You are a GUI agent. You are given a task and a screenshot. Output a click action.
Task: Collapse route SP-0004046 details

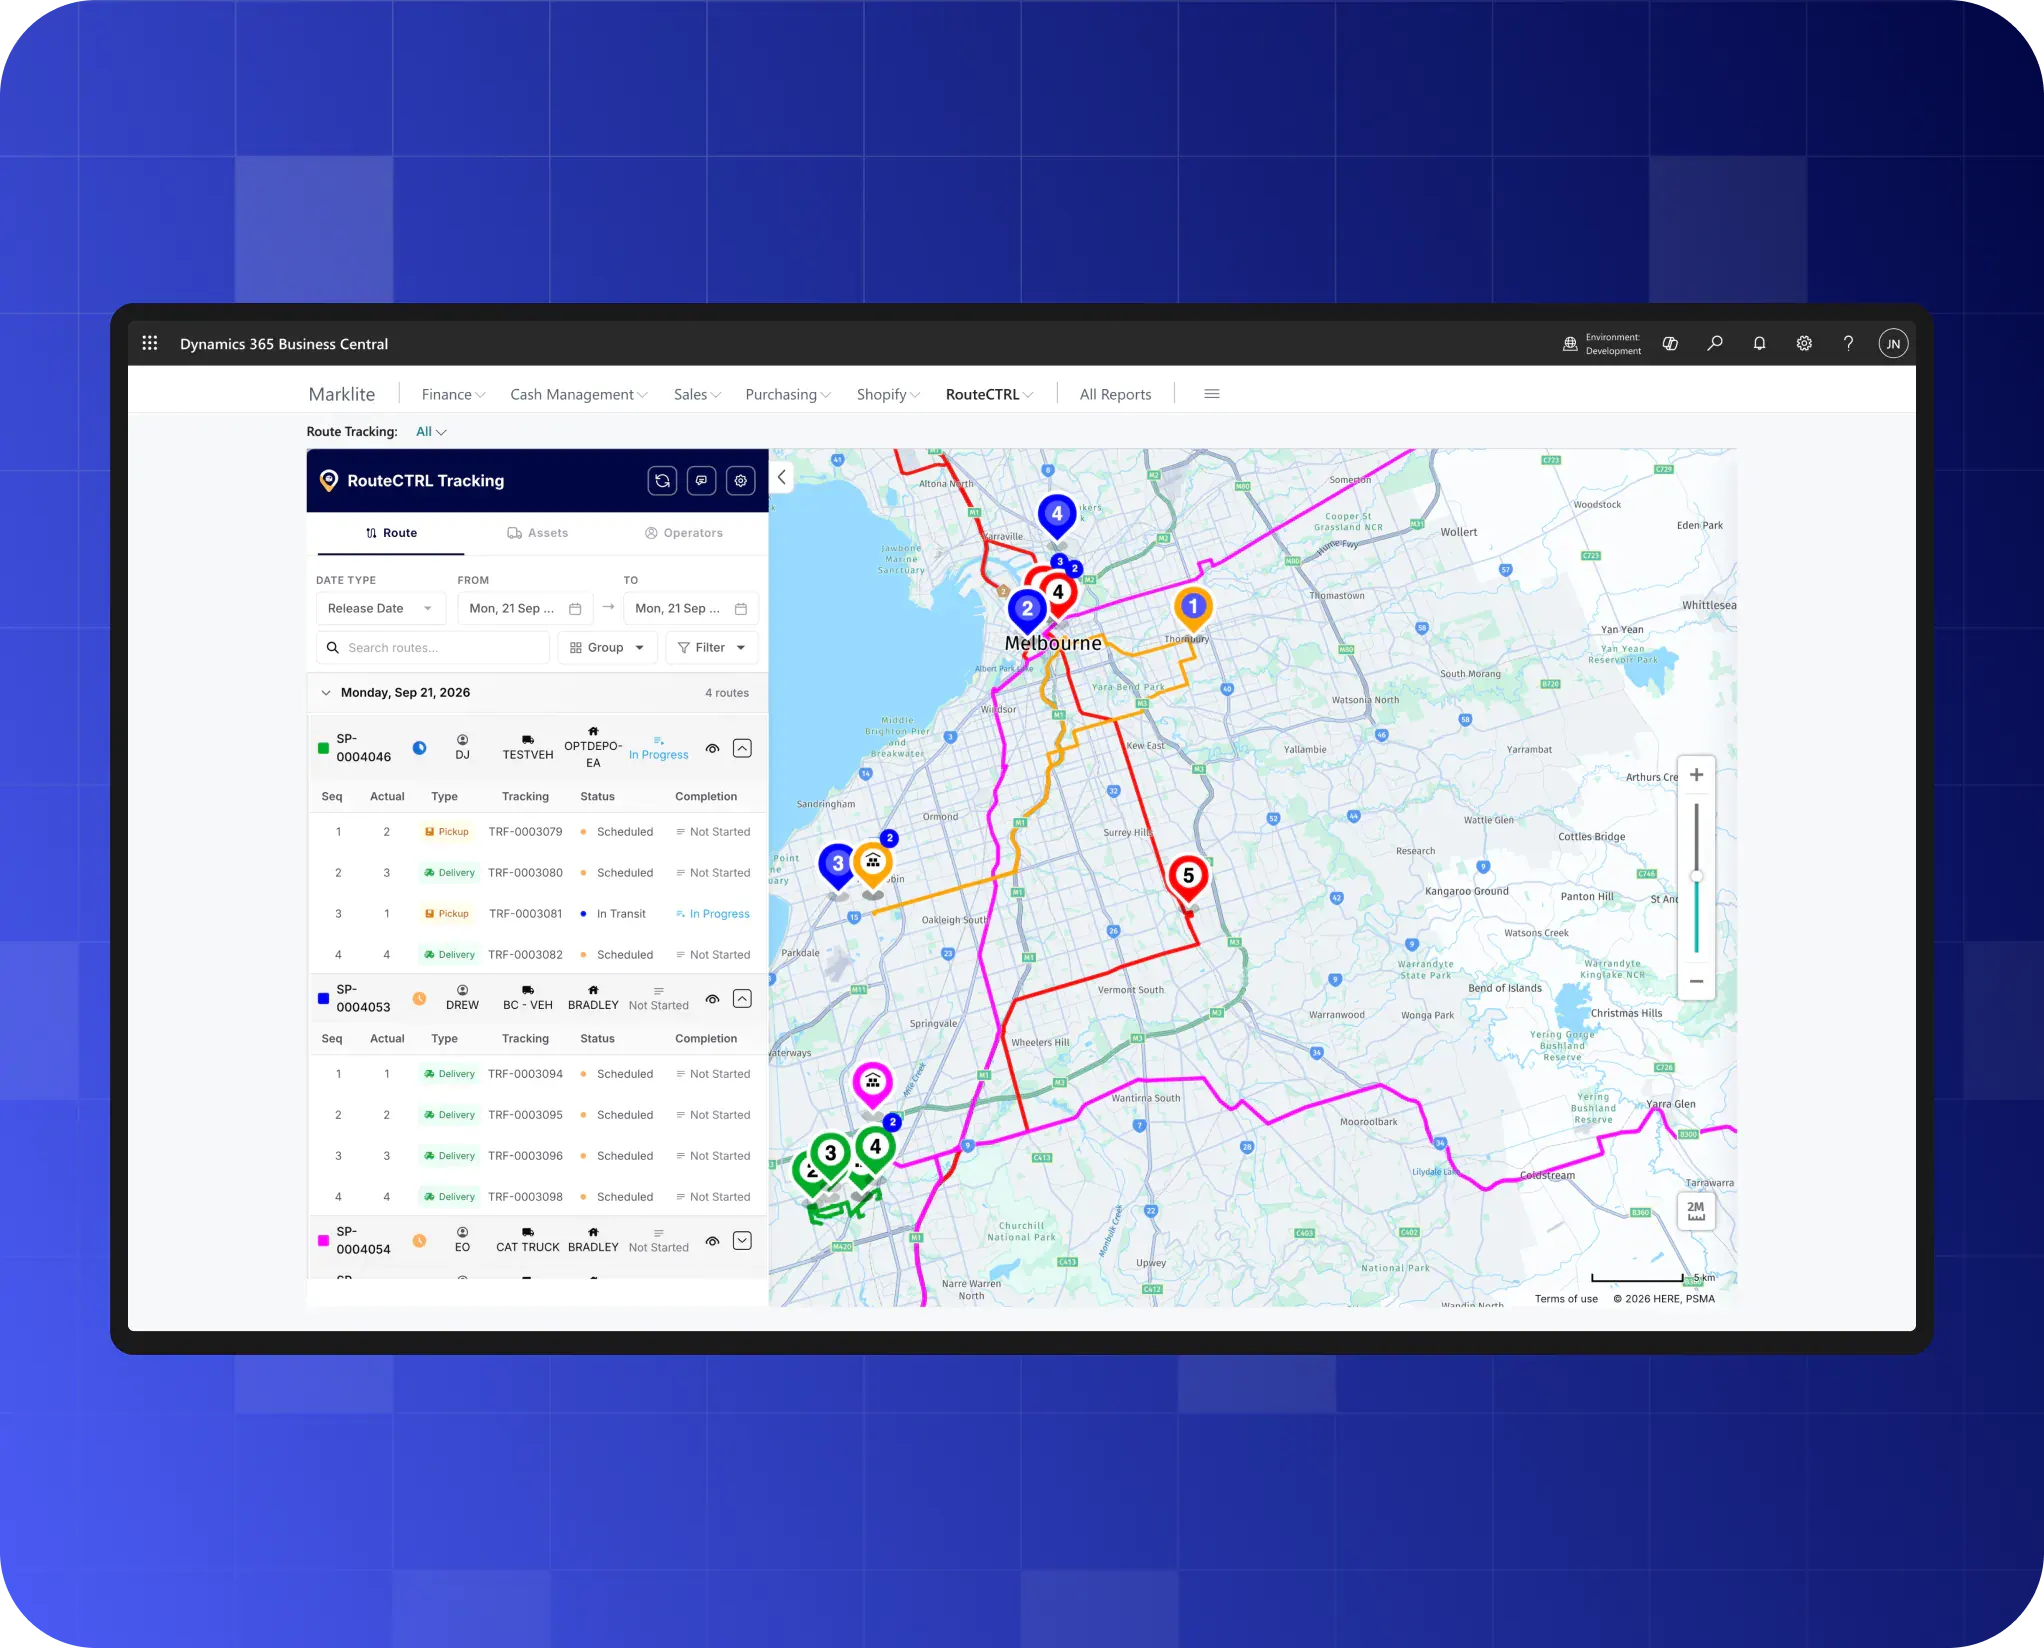pos(742,749)
